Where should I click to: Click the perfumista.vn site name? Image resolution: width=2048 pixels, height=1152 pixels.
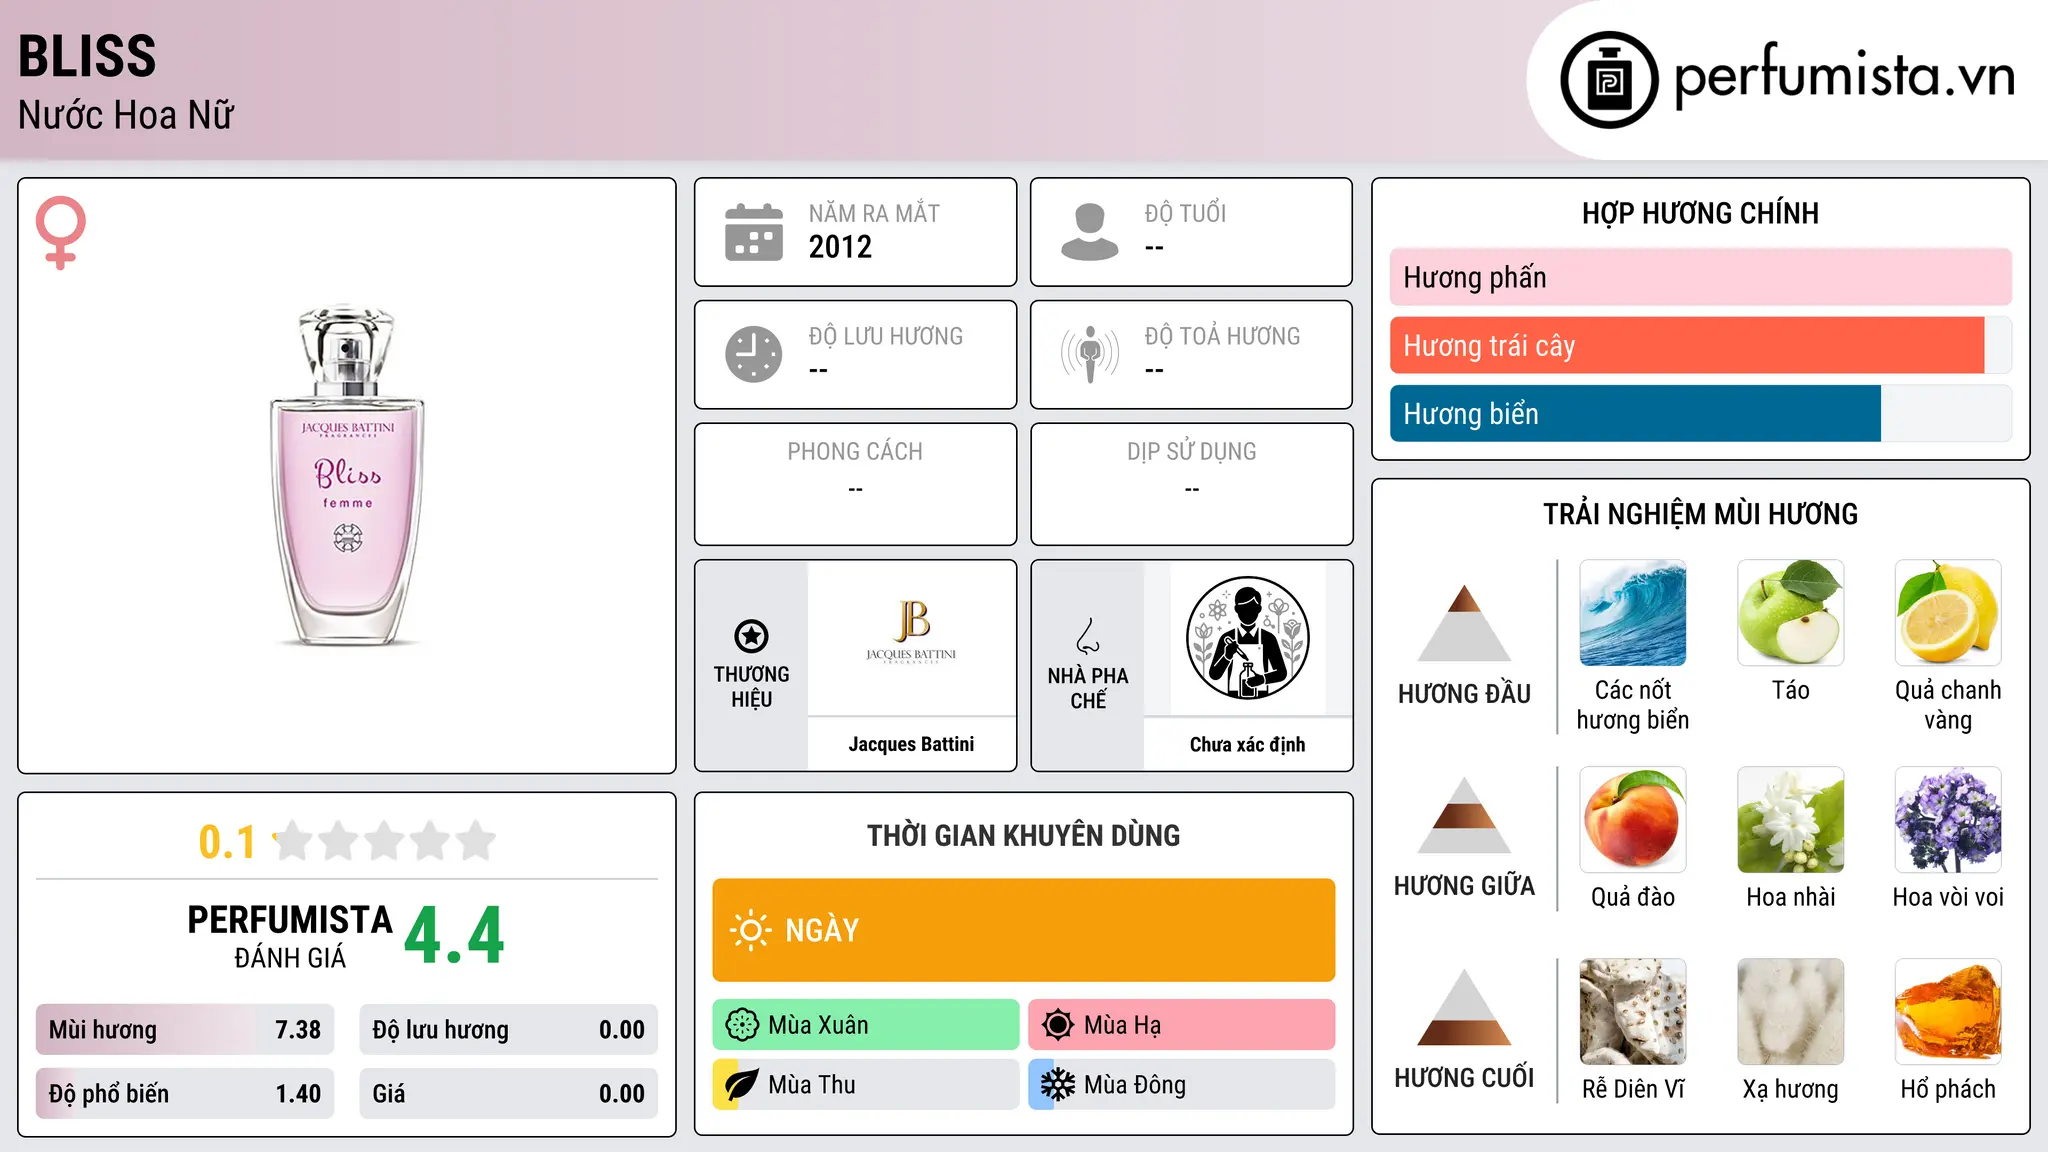tap(1844, 76)
